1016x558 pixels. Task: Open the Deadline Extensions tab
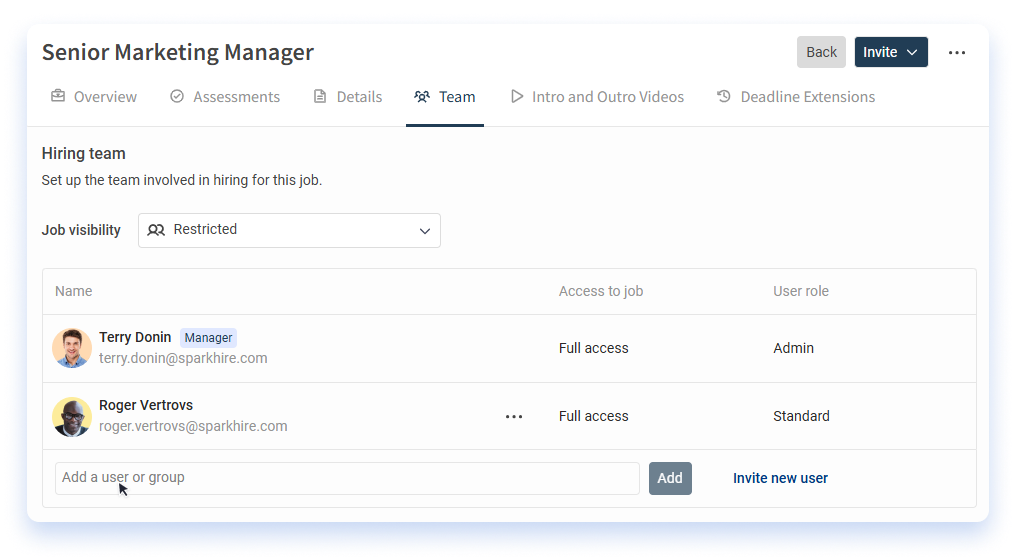click(x=796, y=97)
